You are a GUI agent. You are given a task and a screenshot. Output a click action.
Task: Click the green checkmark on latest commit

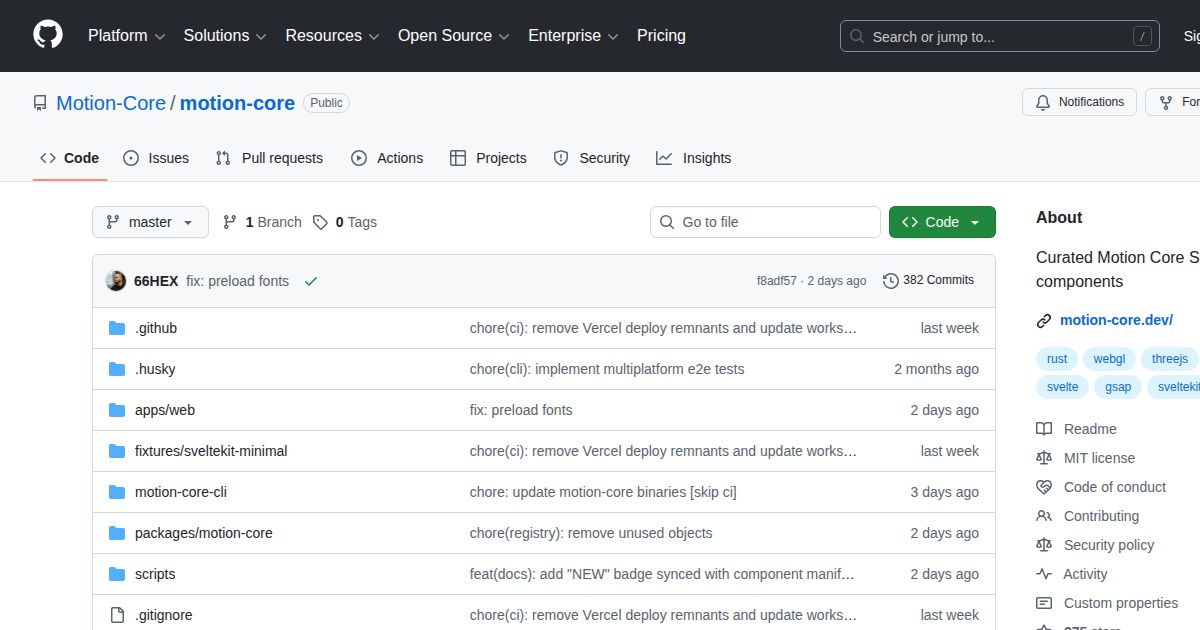[x=310, y=281]
